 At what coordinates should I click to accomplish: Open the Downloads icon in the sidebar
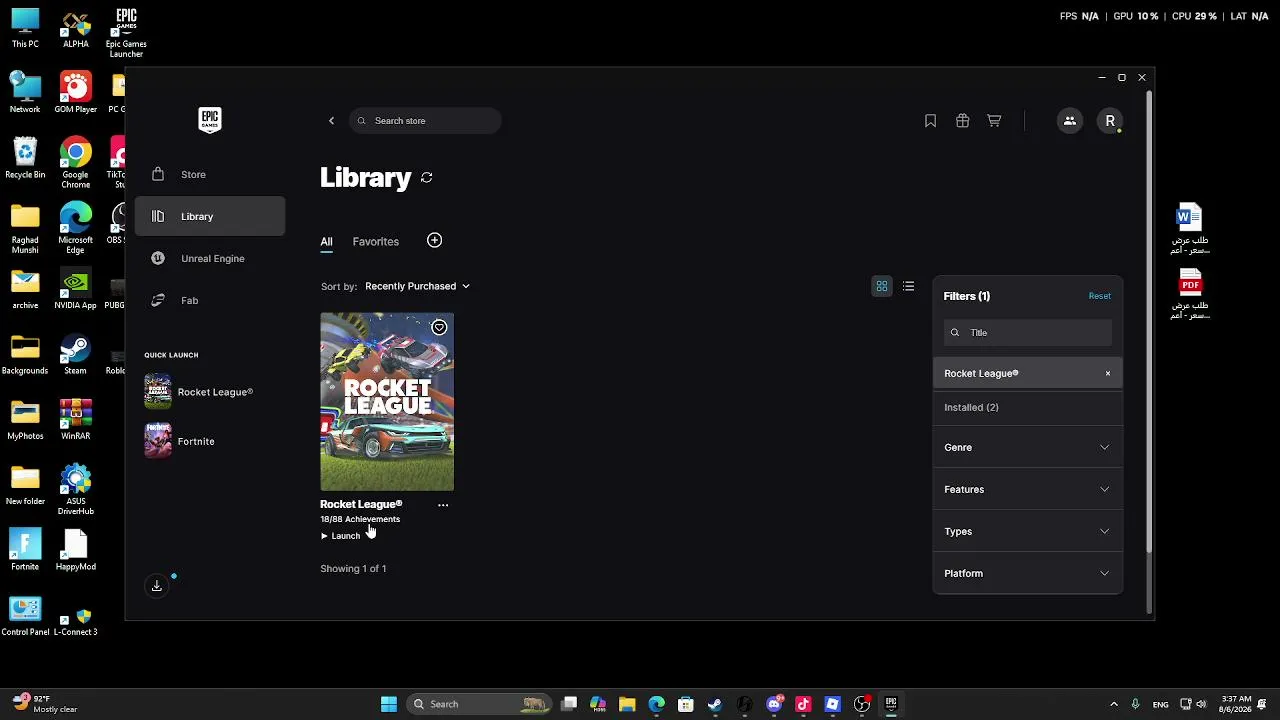point(157,586)
